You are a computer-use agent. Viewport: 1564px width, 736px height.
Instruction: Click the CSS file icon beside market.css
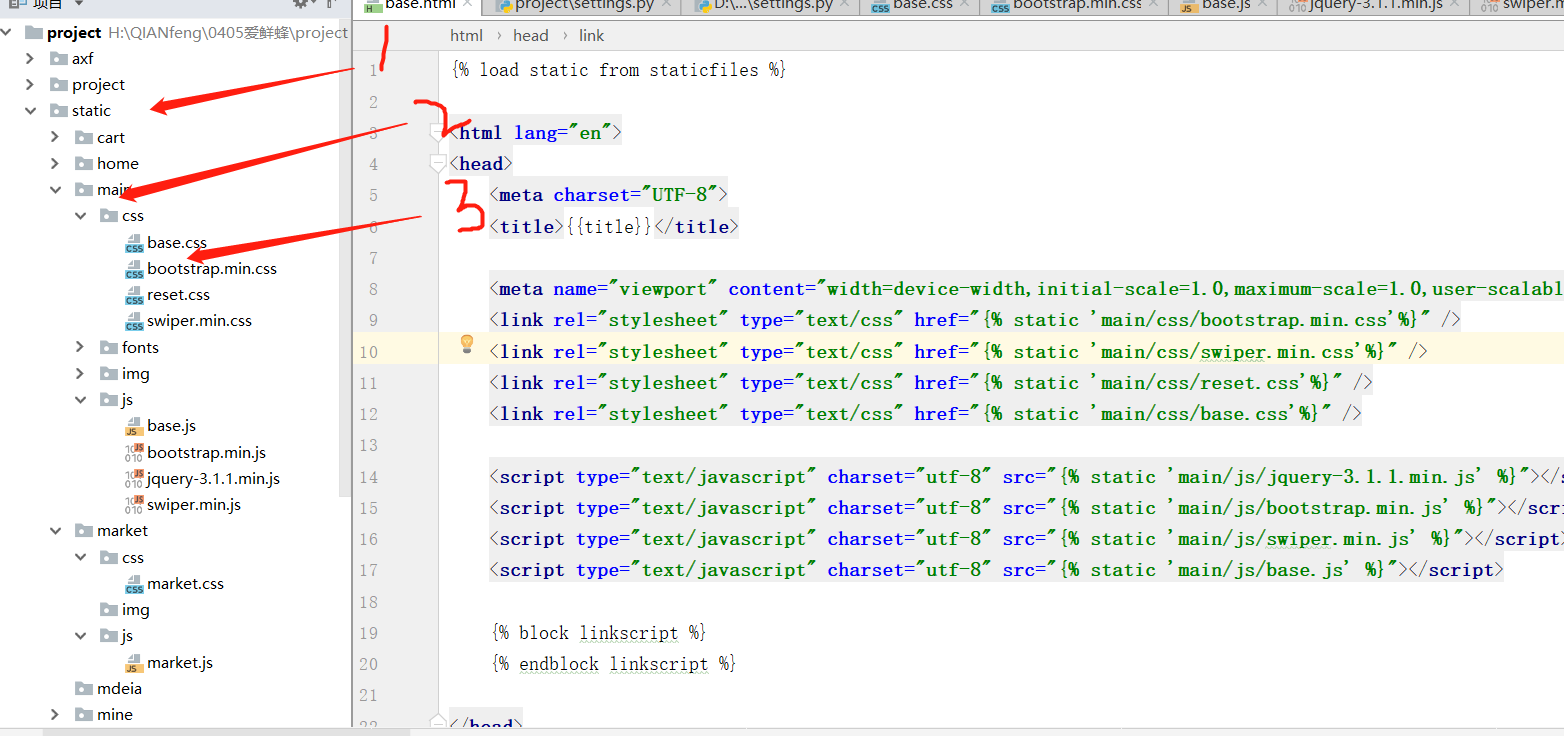tap(134, 585)
